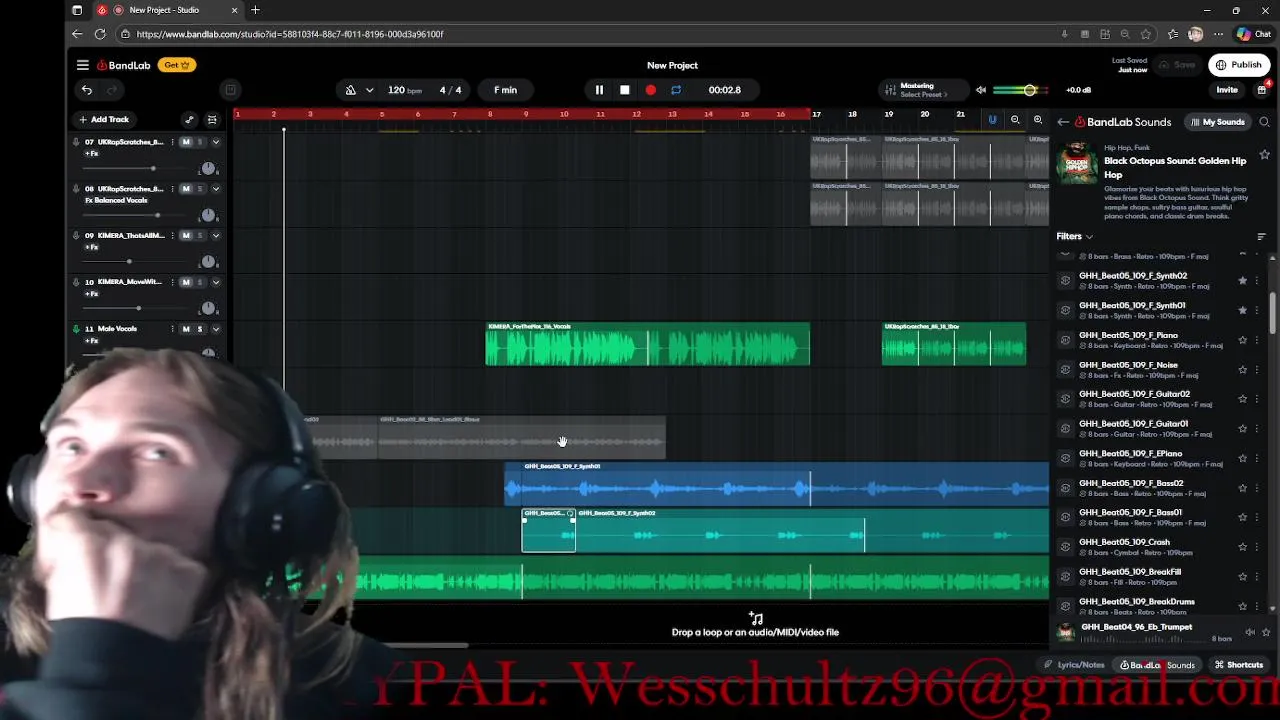Favorite the Golden Hip Hop pack
This screenshot has width=1280, height=720.
tap(1265, 155)
